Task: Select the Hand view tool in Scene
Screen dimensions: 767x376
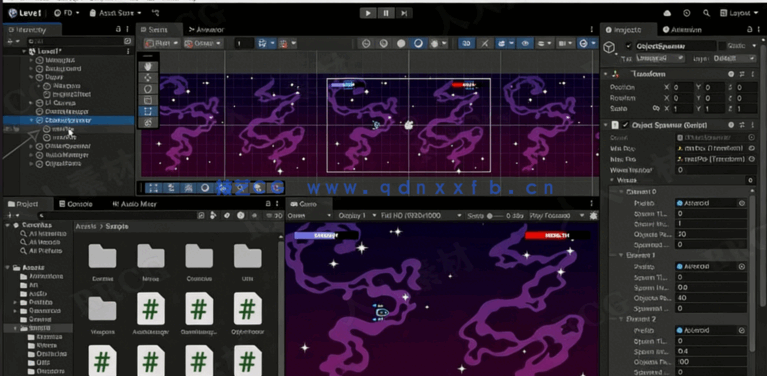Action: coord(149,66)
